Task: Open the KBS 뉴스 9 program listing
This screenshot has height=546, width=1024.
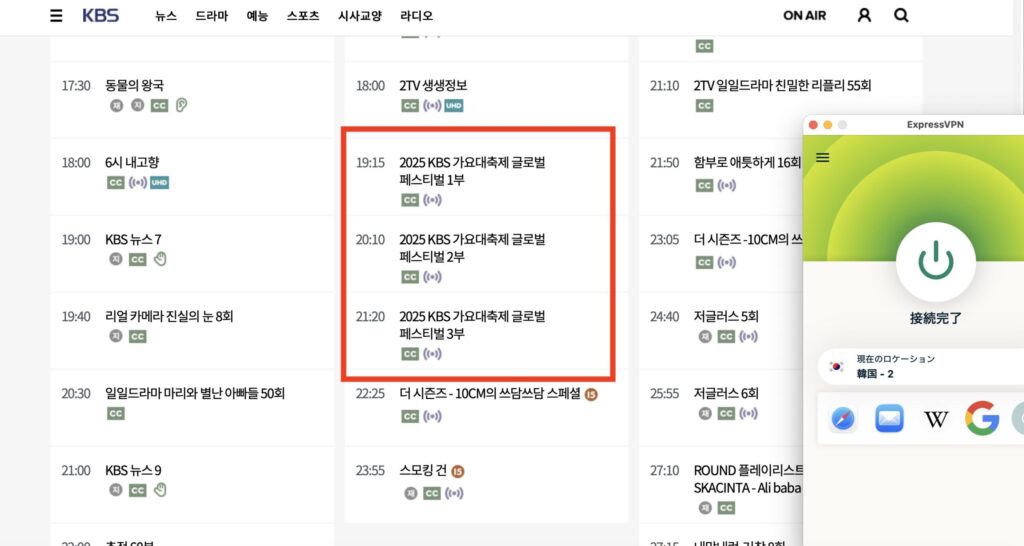Action: [x=133, y=471]
